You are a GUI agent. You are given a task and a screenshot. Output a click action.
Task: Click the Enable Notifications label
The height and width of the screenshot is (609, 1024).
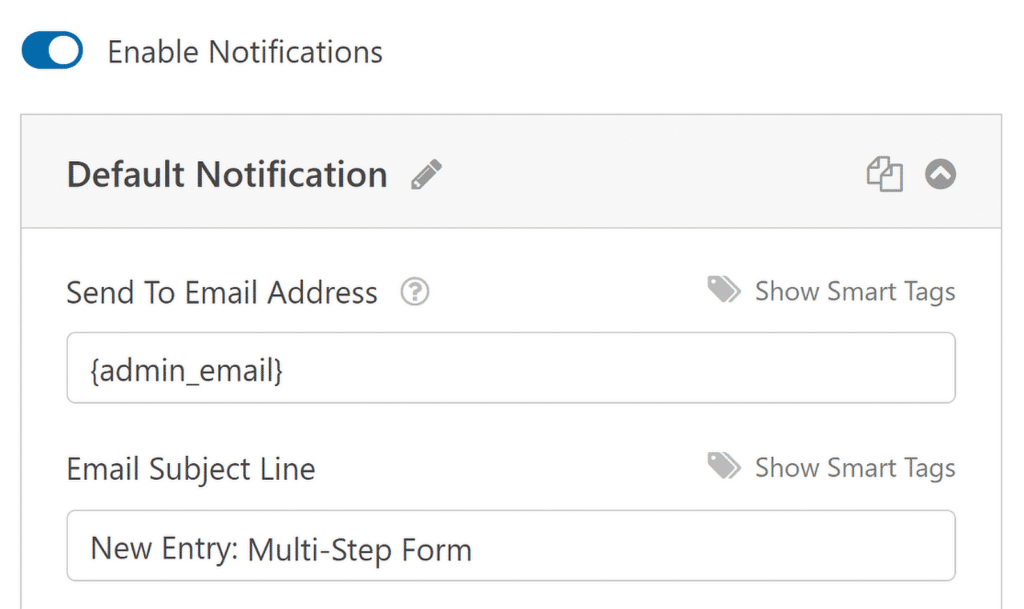pos(245,51)
